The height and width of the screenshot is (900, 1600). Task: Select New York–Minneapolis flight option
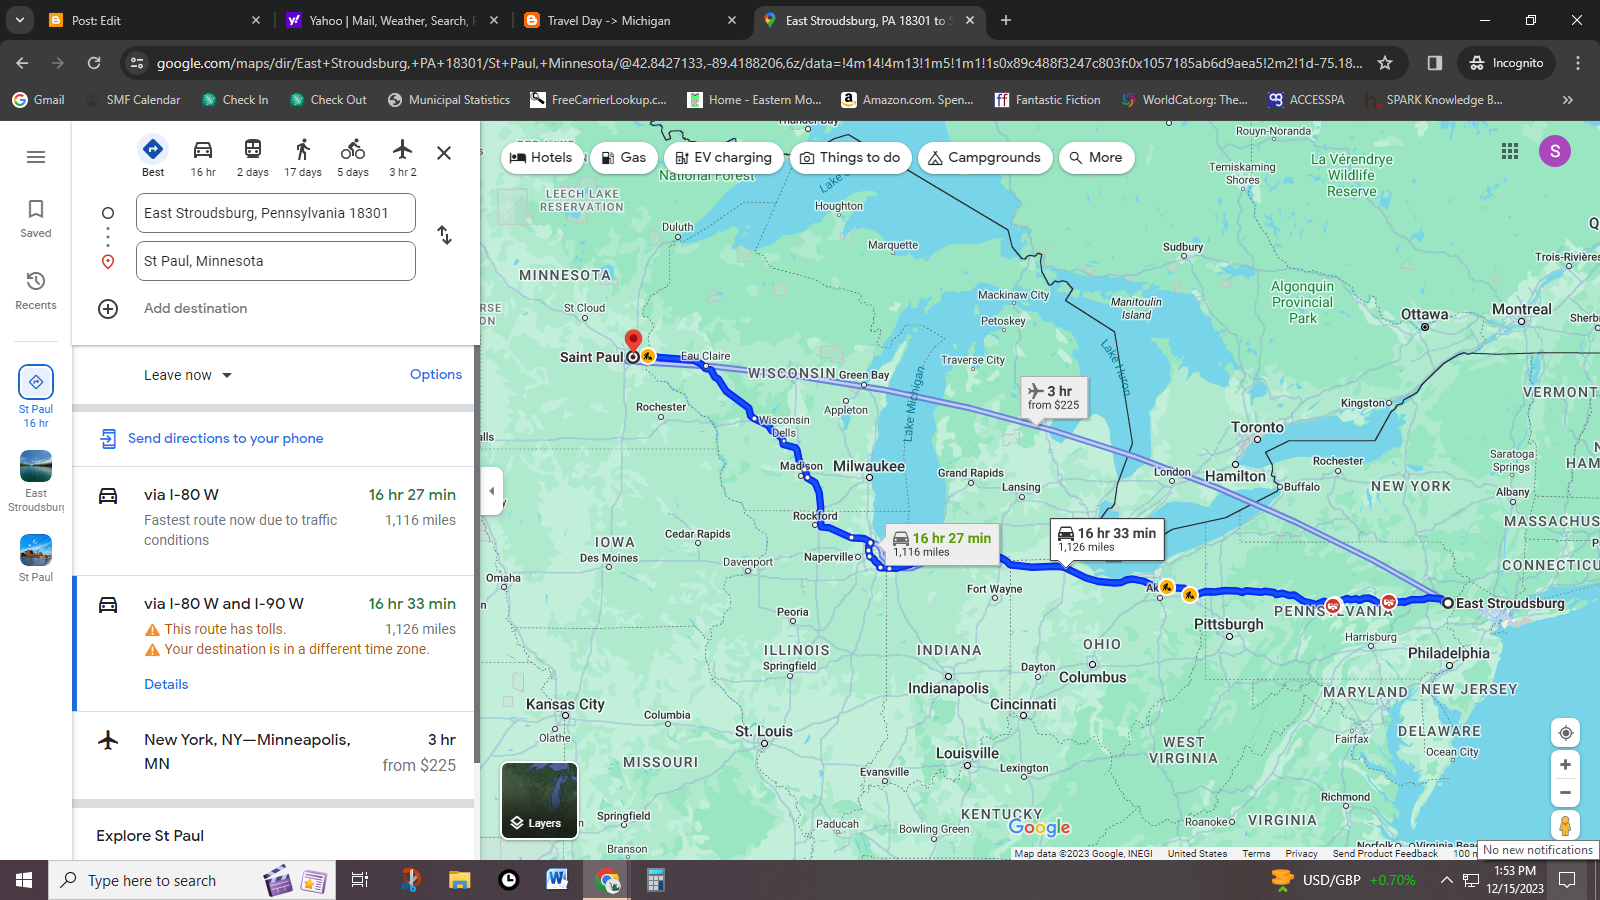(x=273, y=753)
